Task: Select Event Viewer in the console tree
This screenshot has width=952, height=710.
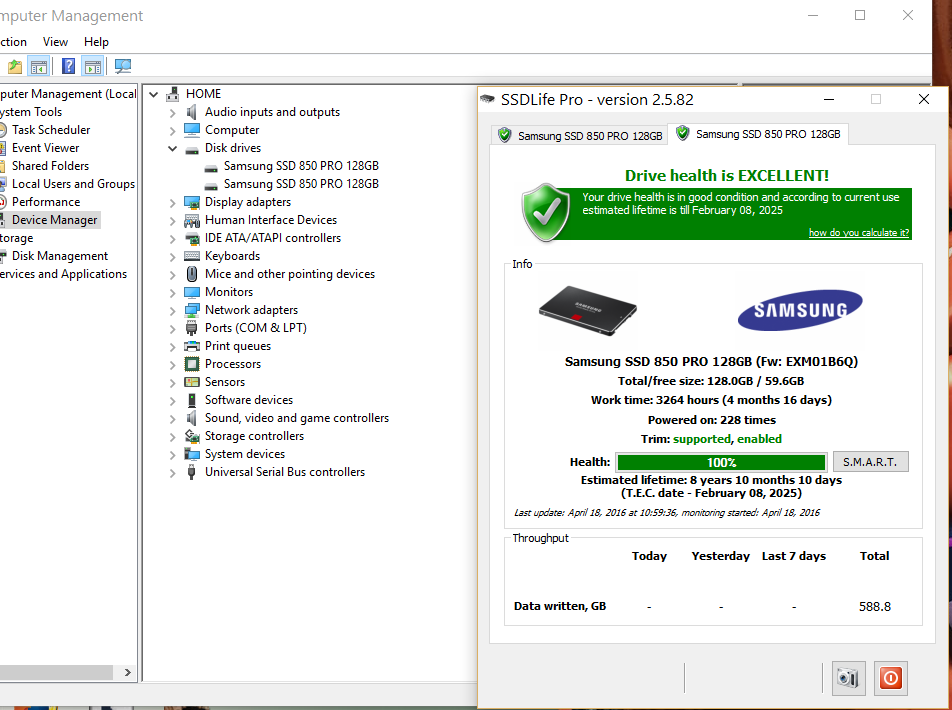Action: click(46, 148)
